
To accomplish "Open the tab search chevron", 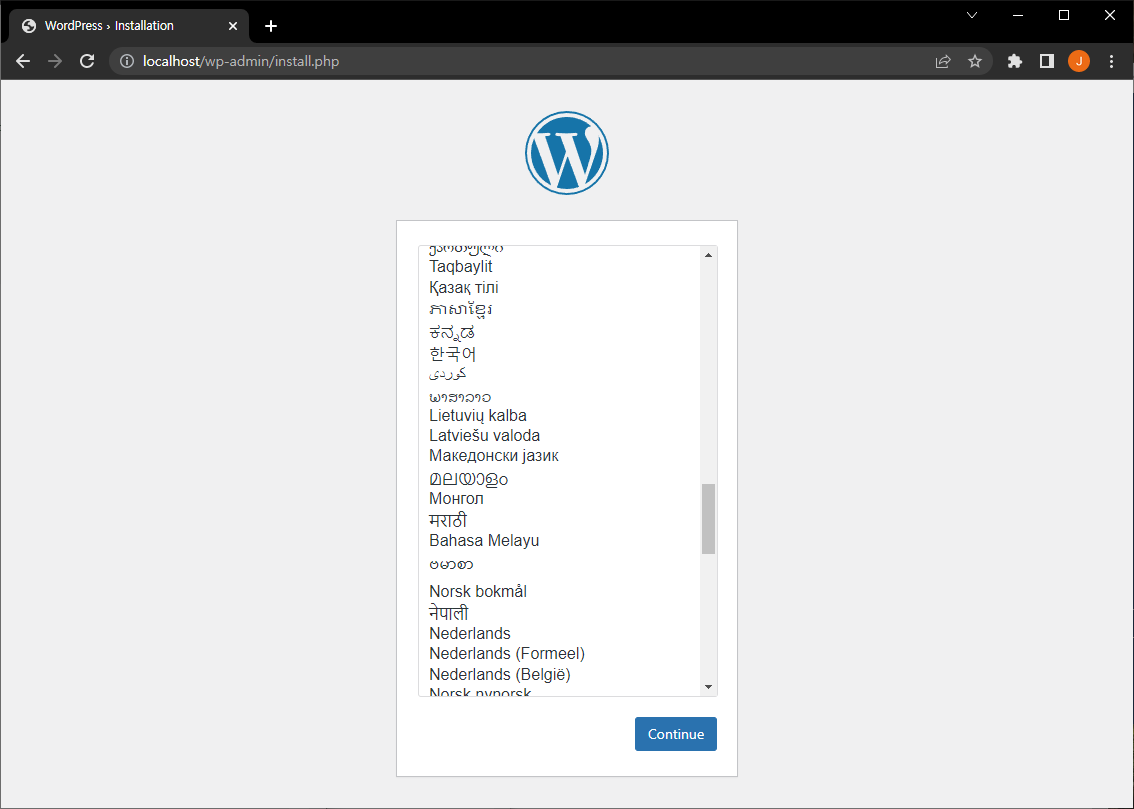I will pyautogui.click(x=972, y=15).
